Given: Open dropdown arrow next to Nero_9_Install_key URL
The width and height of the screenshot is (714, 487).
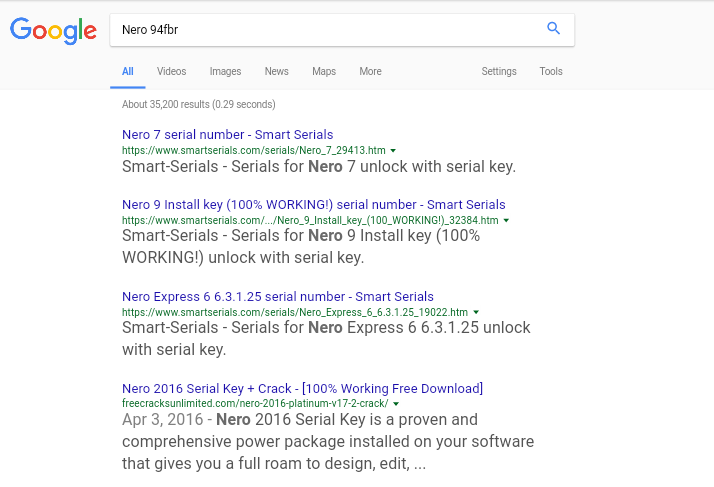Looking at the screenshot, I should [506, 221].
